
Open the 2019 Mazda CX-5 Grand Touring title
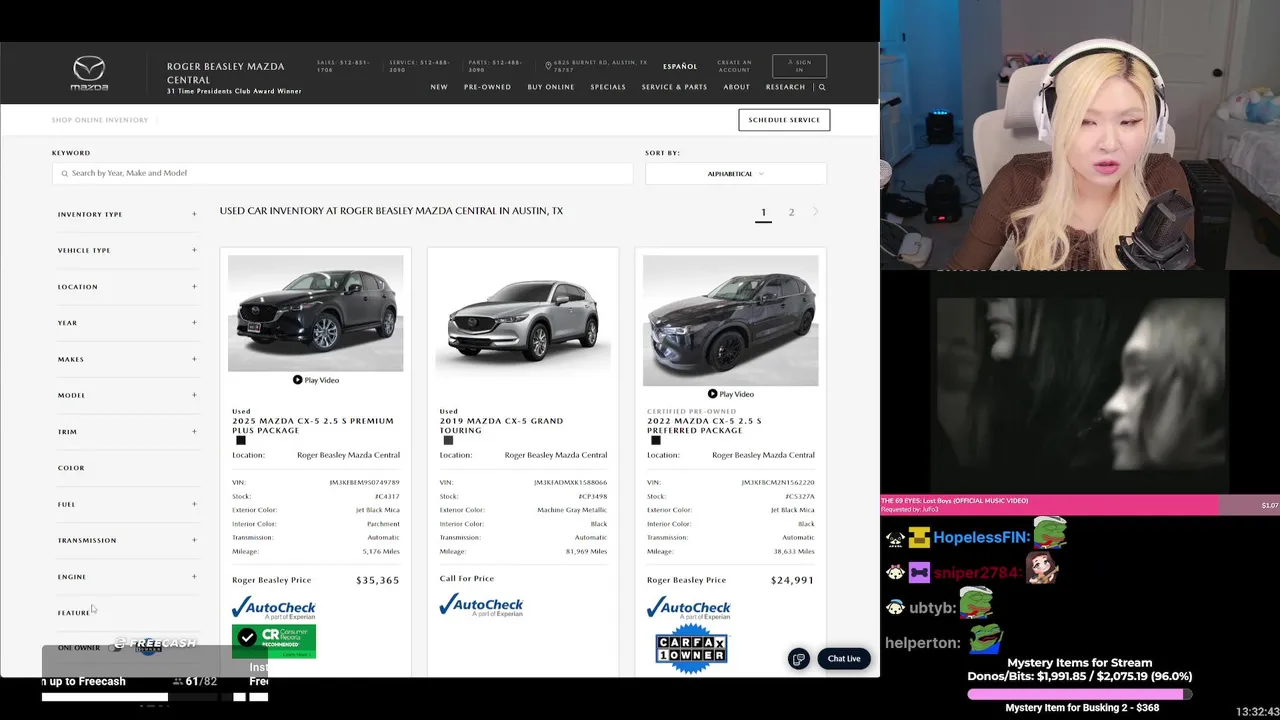[x=501, y=425]
